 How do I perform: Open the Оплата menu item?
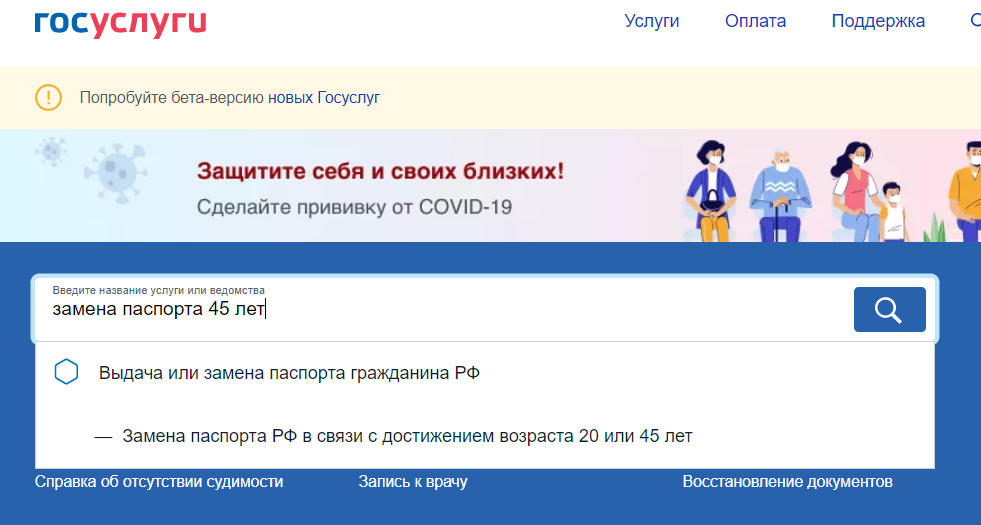755,21
